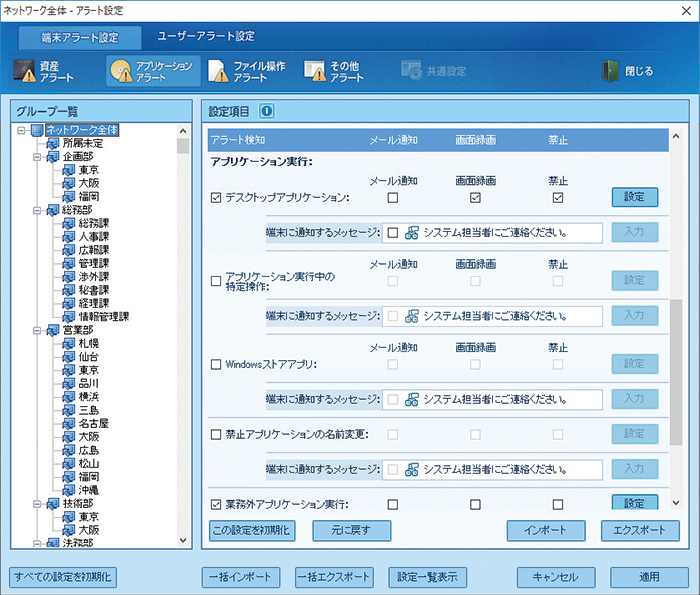Screen dimensions: 700x595
Task: Select 広報課 in the group tree
Action: (94, 250)
